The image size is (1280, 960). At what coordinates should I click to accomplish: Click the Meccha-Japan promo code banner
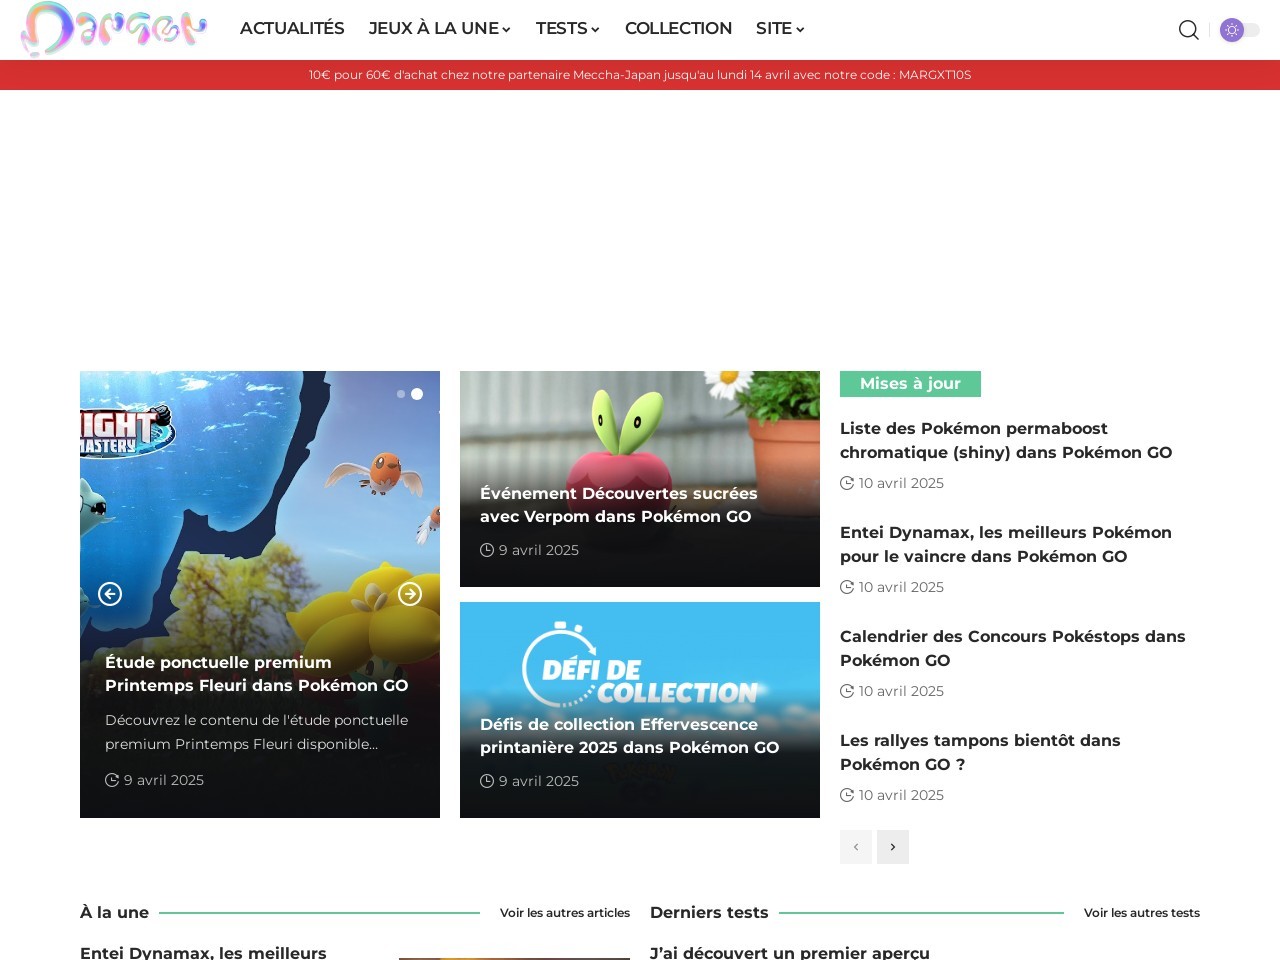point(640,75)
